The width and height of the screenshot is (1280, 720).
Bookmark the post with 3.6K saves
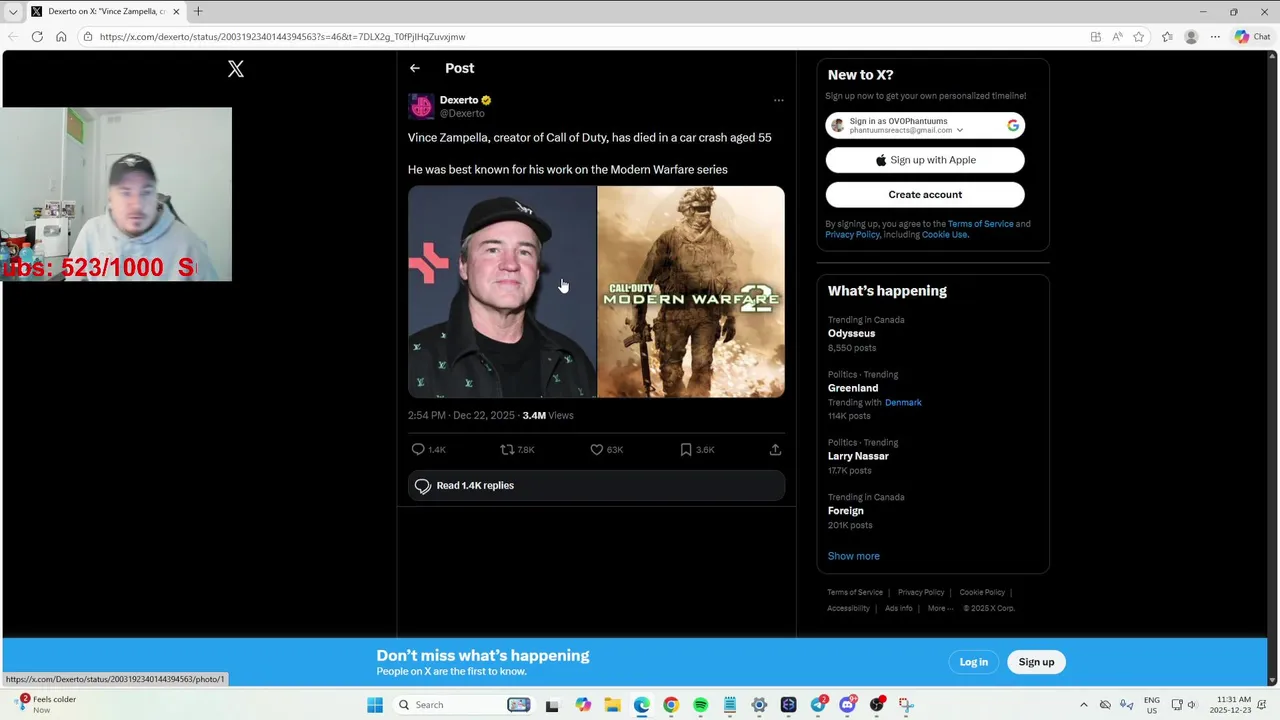[x=686, y=450]
